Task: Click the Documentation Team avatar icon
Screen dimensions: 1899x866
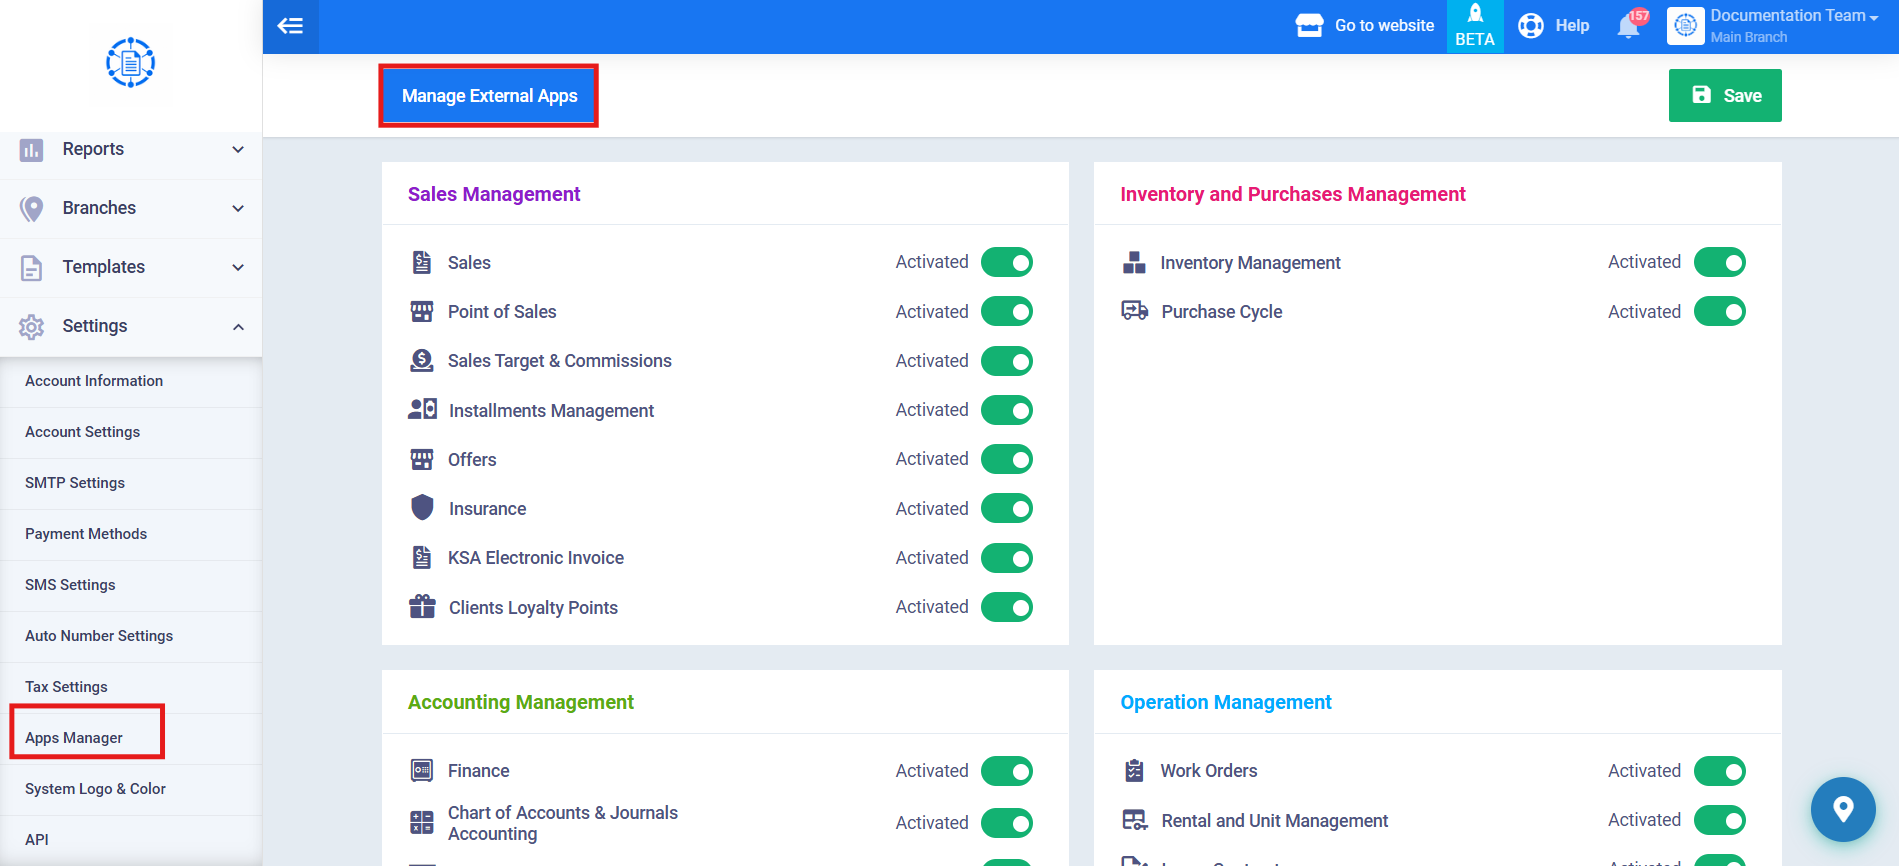Action: (1685, 26)
